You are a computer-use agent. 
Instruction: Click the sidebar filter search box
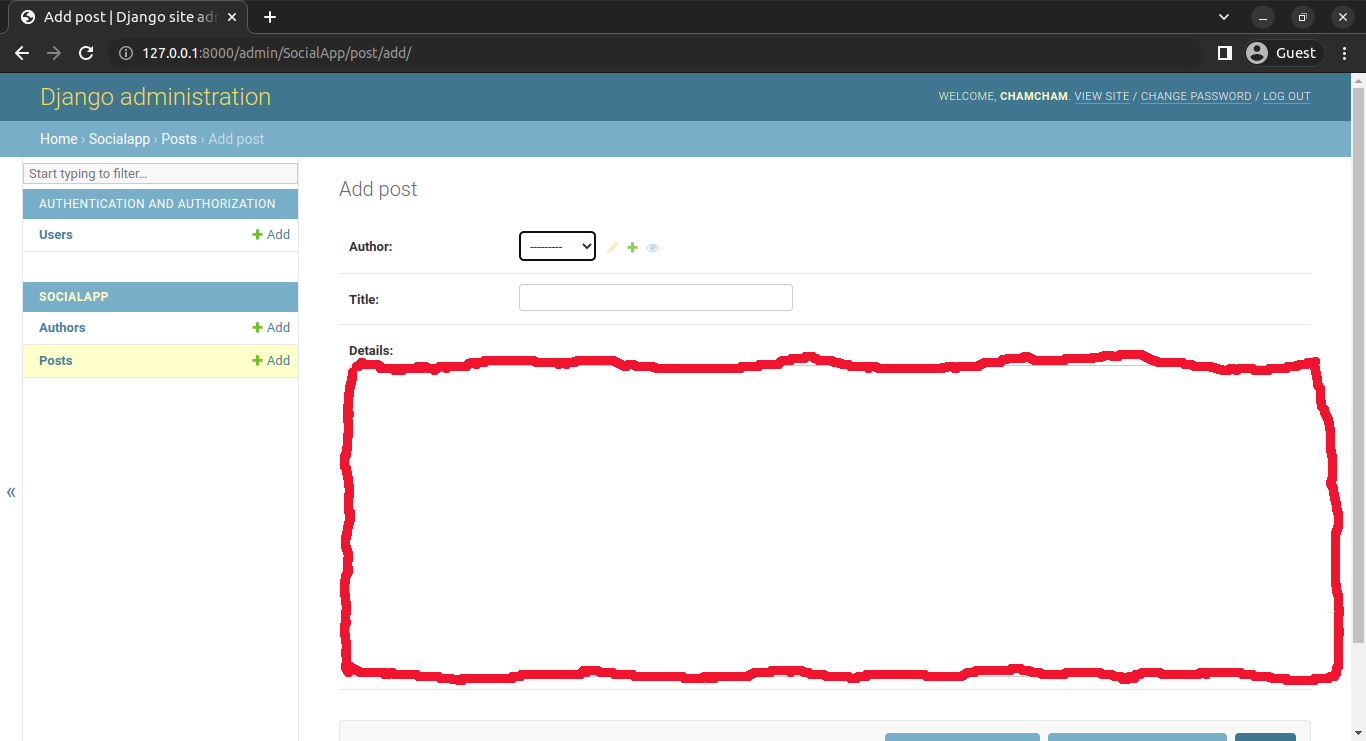(160, 173)
